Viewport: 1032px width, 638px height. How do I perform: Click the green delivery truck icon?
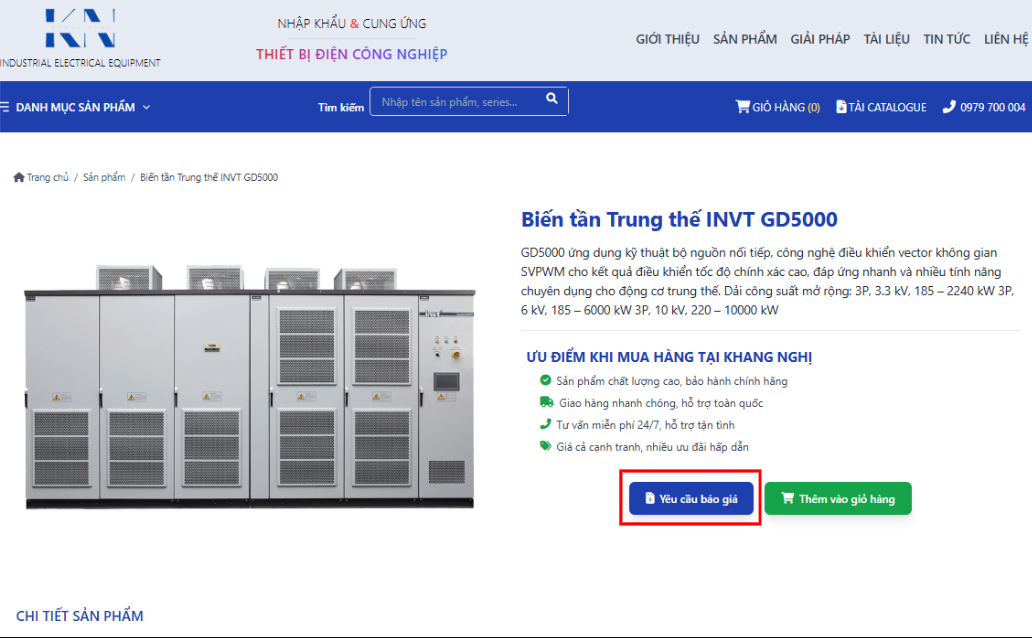[546, 402]
